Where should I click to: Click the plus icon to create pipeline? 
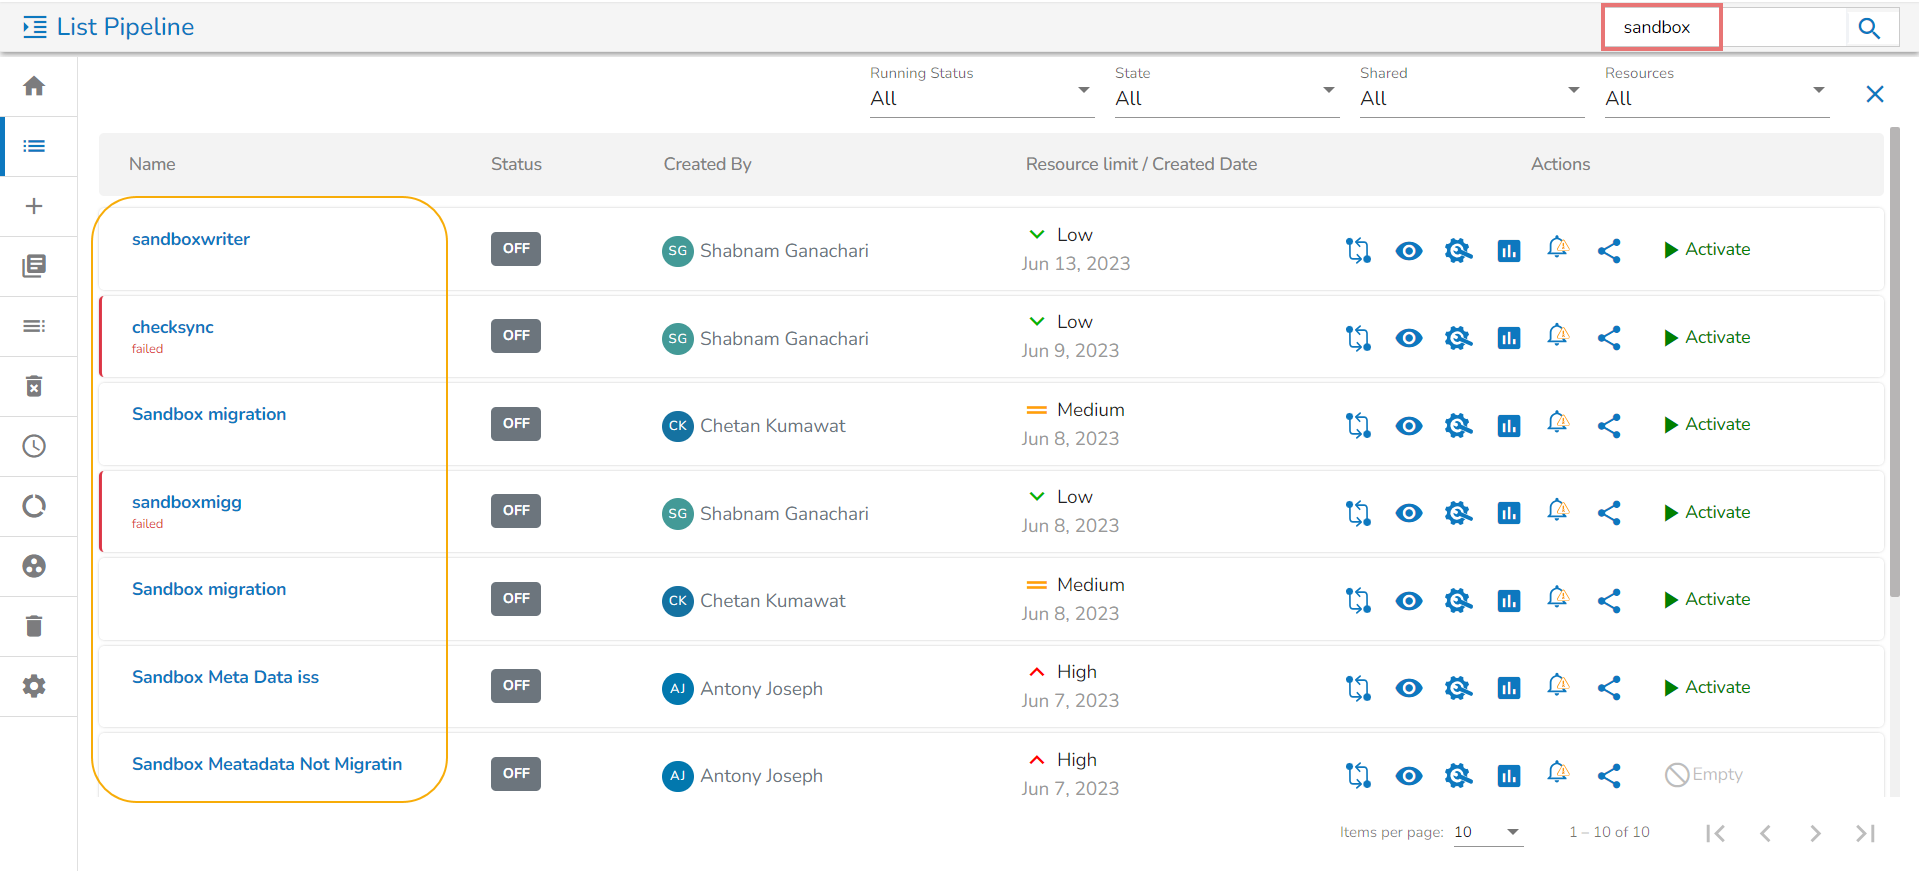click(34, 206)
